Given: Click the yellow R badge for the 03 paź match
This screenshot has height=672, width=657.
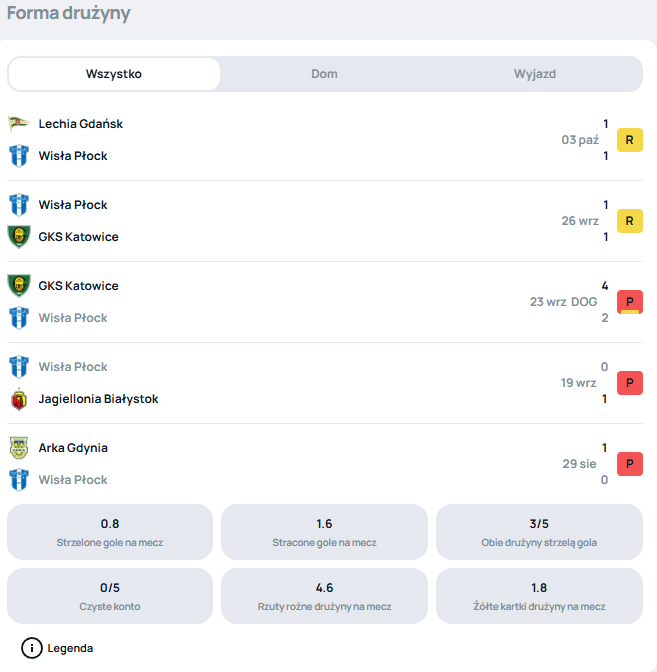Looking at the screenshot, I should [629, 140].
